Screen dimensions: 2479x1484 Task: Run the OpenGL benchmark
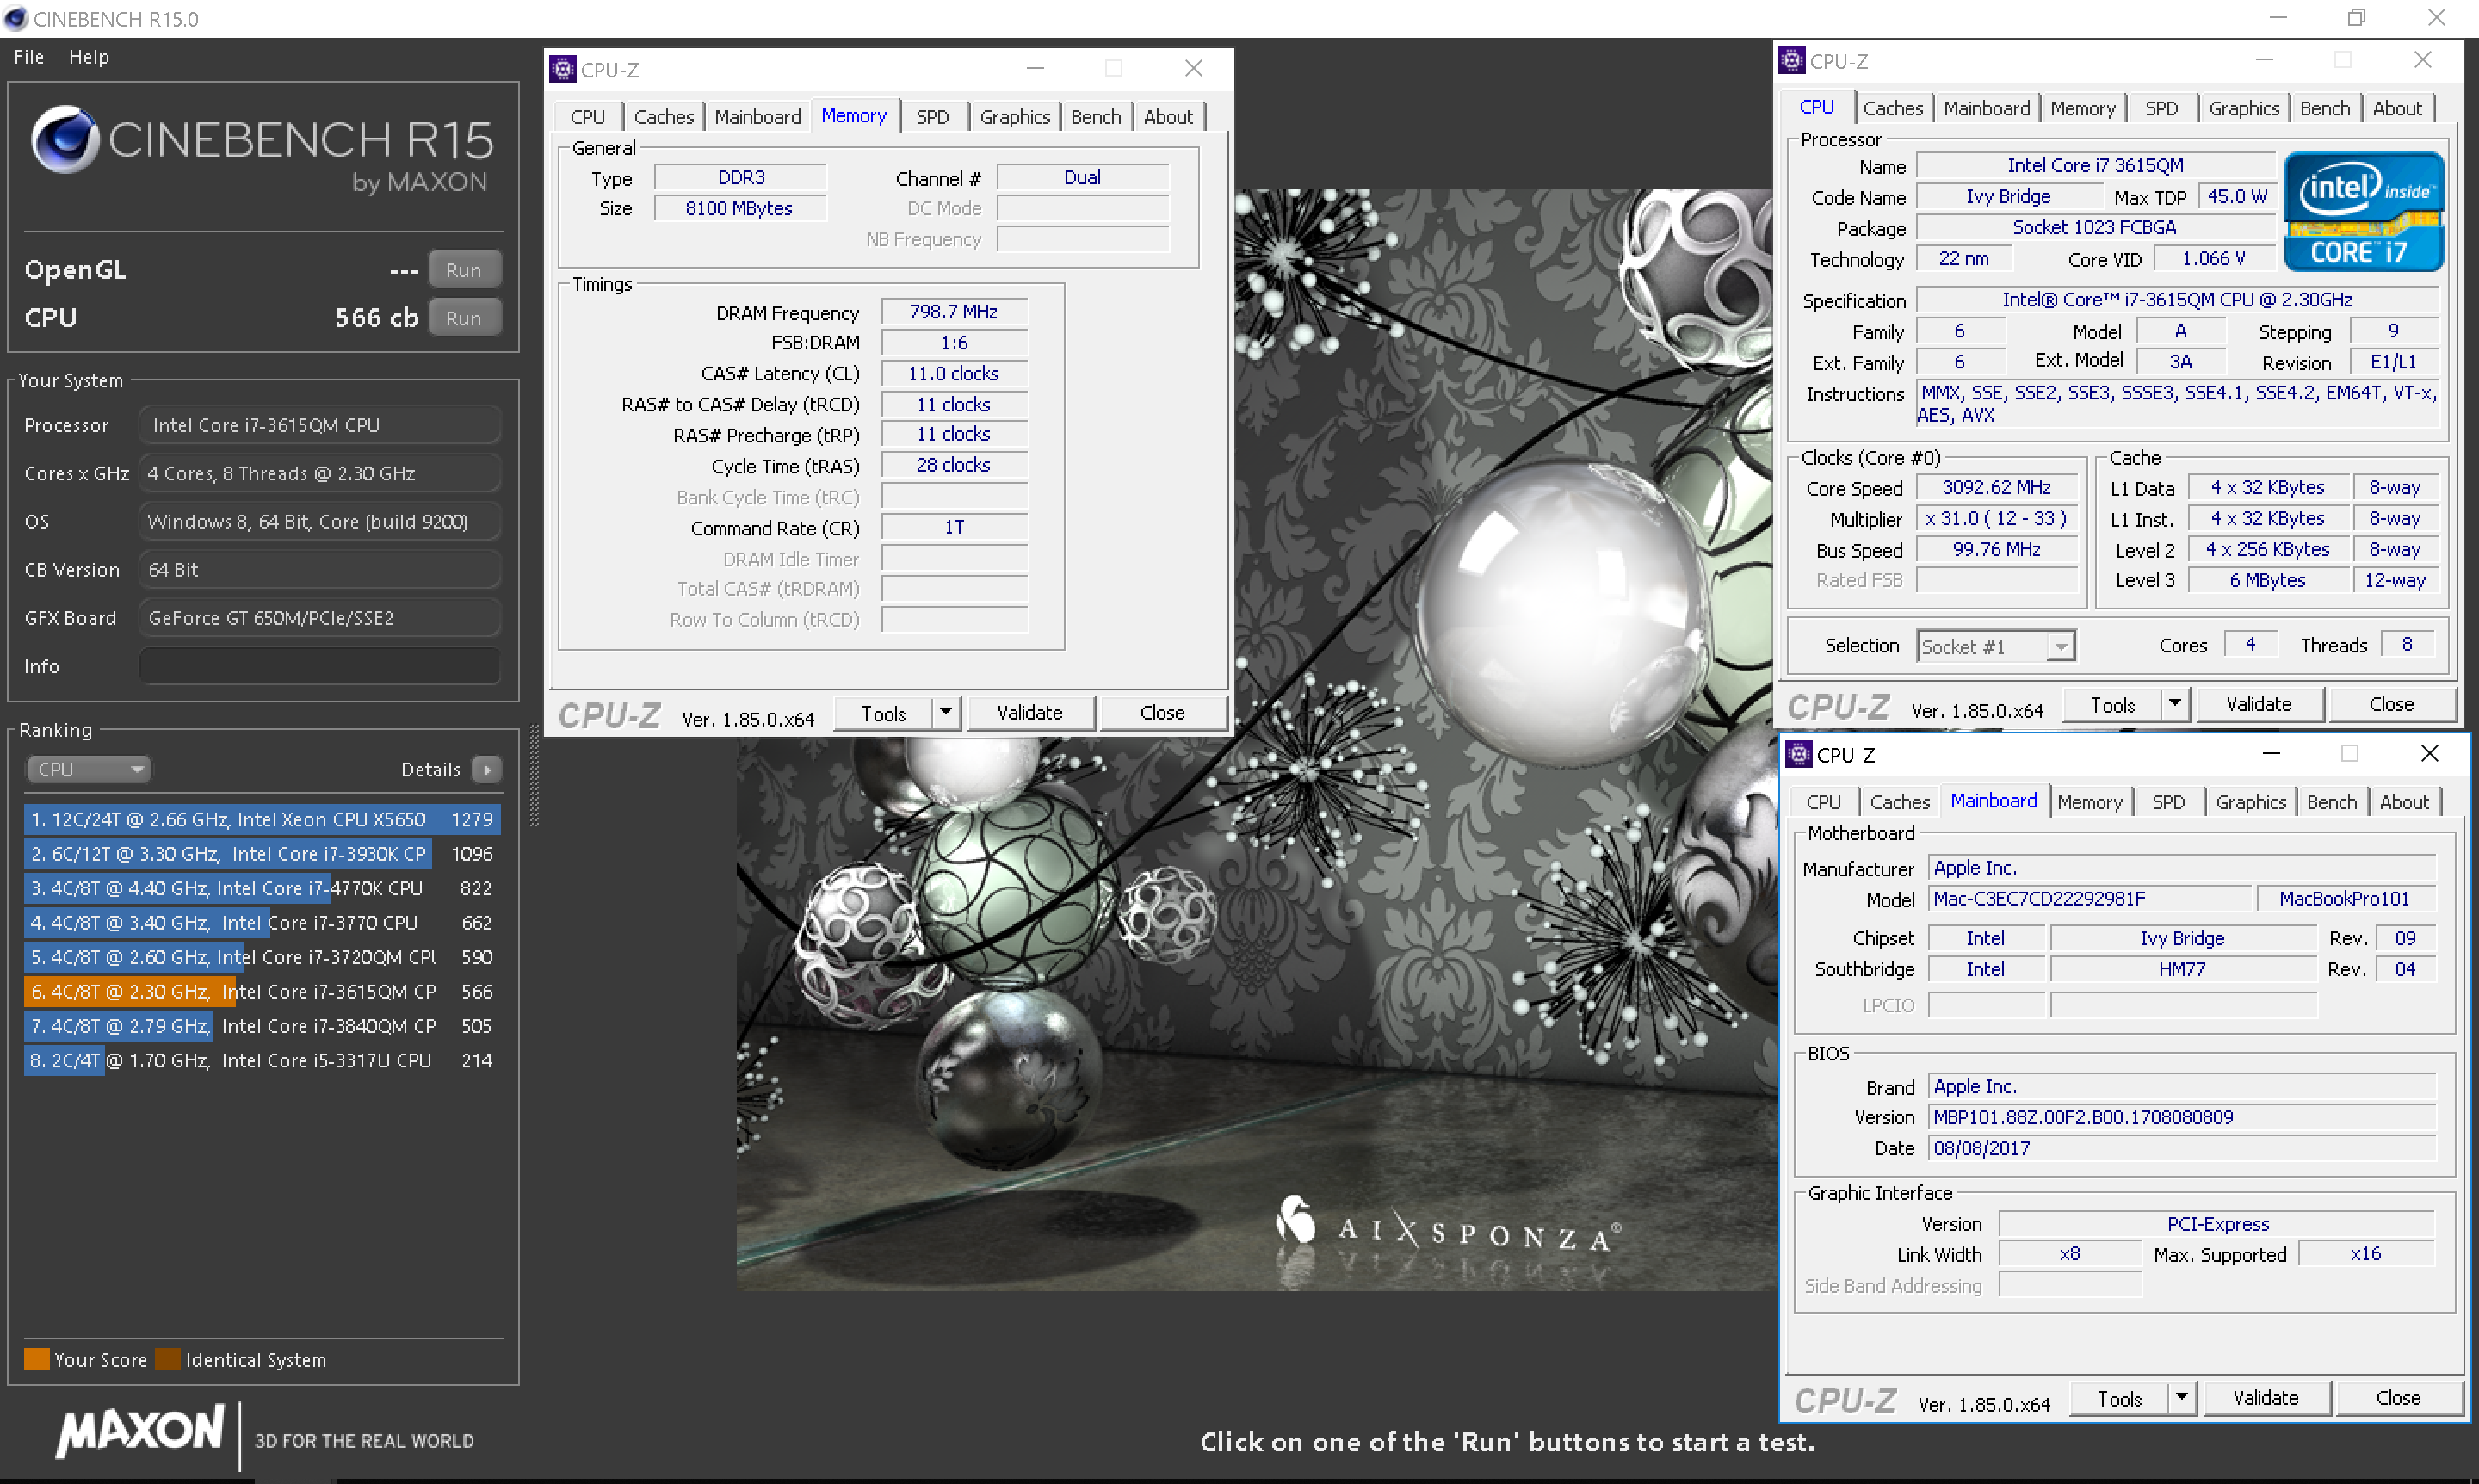[x=463, y=270]
